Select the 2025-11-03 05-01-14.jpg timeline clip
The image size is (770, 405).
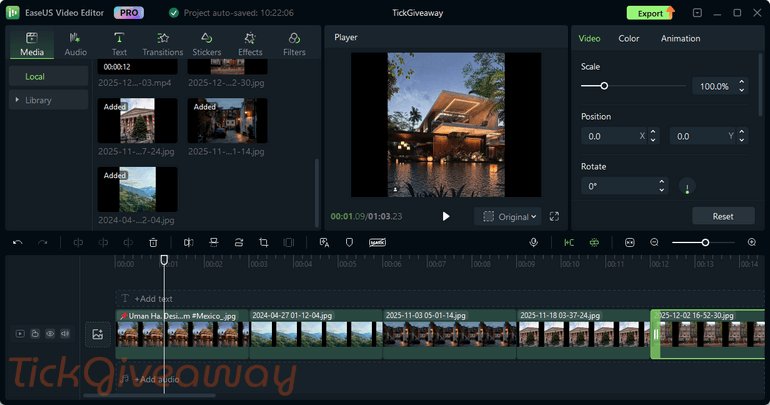(449, 334)
